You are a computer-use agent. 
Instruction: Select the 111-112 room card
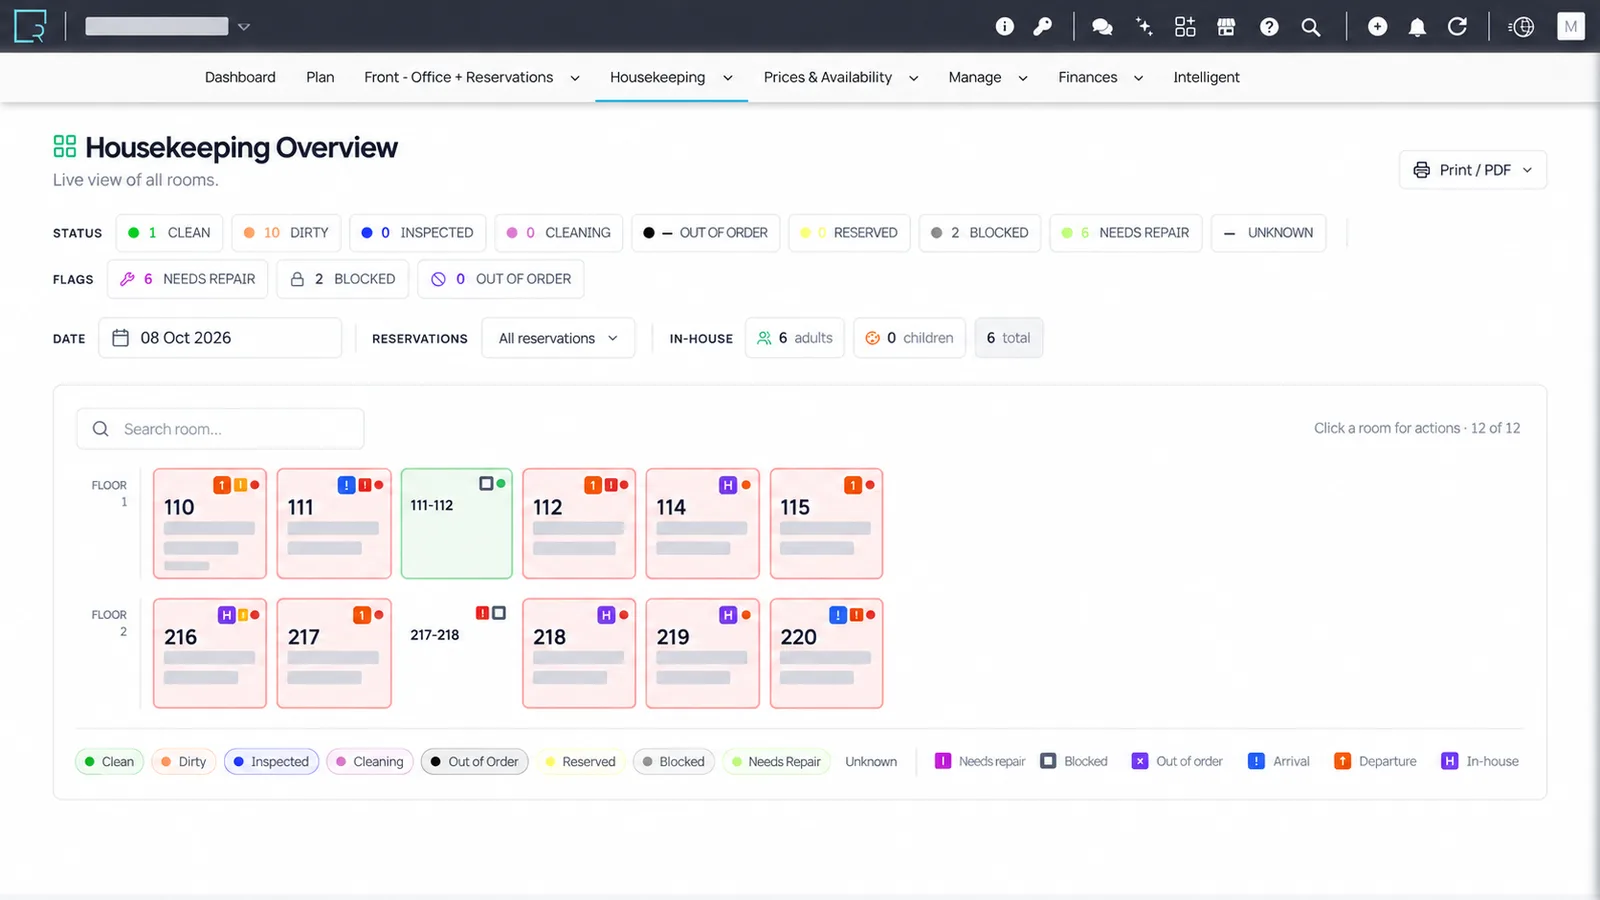tap(457, 523)
